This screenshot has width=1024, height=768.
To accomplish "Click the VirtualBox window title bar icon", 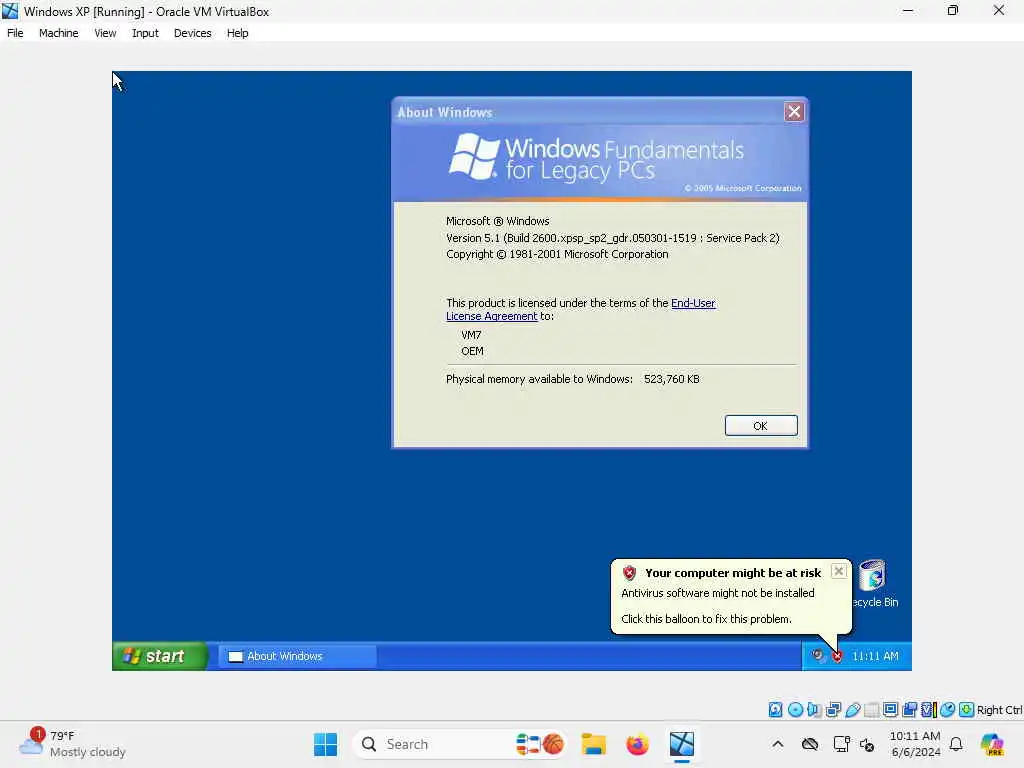I will point(10,11).
